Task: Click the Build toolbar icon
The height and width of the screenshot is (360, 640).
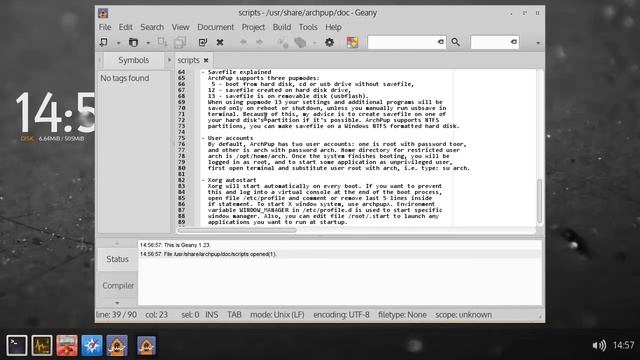Action: coord(300,42)
